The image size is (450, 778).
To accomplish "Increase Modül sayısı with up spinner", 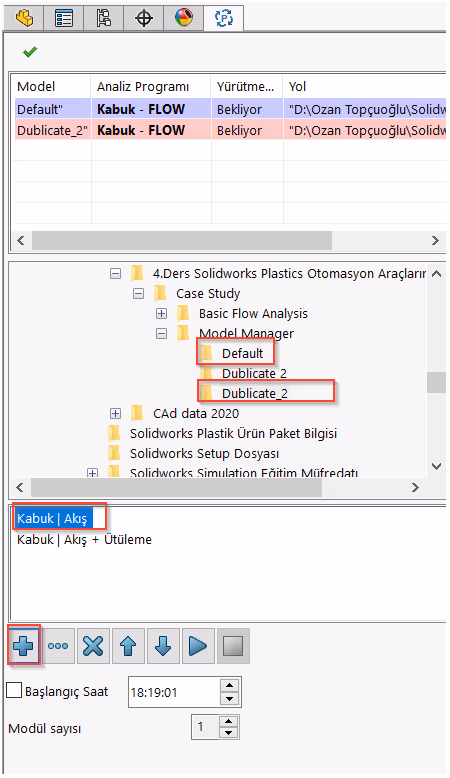I will click(228, 721).
